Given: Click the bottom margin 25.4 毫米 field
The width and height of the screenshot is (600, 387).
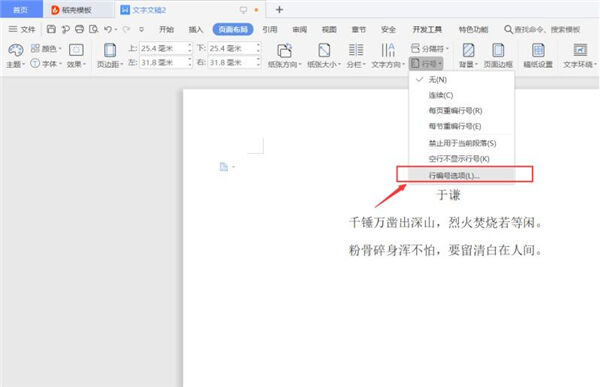Looking at the screenshot, I should tap(232, 49).
